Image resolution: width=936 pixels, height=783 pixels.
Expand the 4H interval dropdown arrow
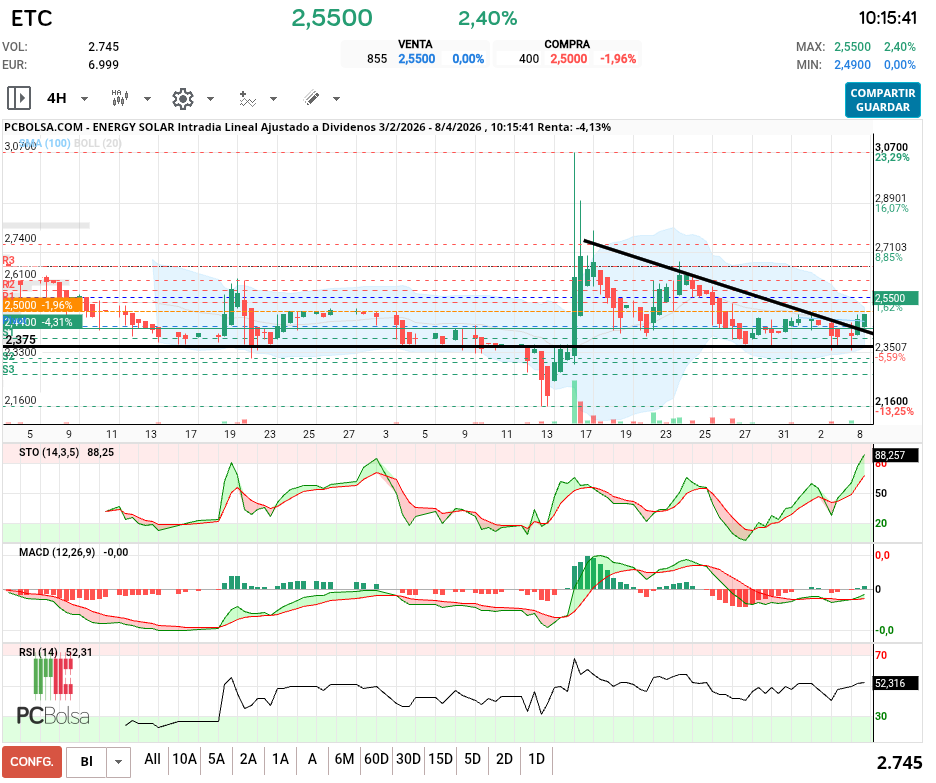click(85, 99)
